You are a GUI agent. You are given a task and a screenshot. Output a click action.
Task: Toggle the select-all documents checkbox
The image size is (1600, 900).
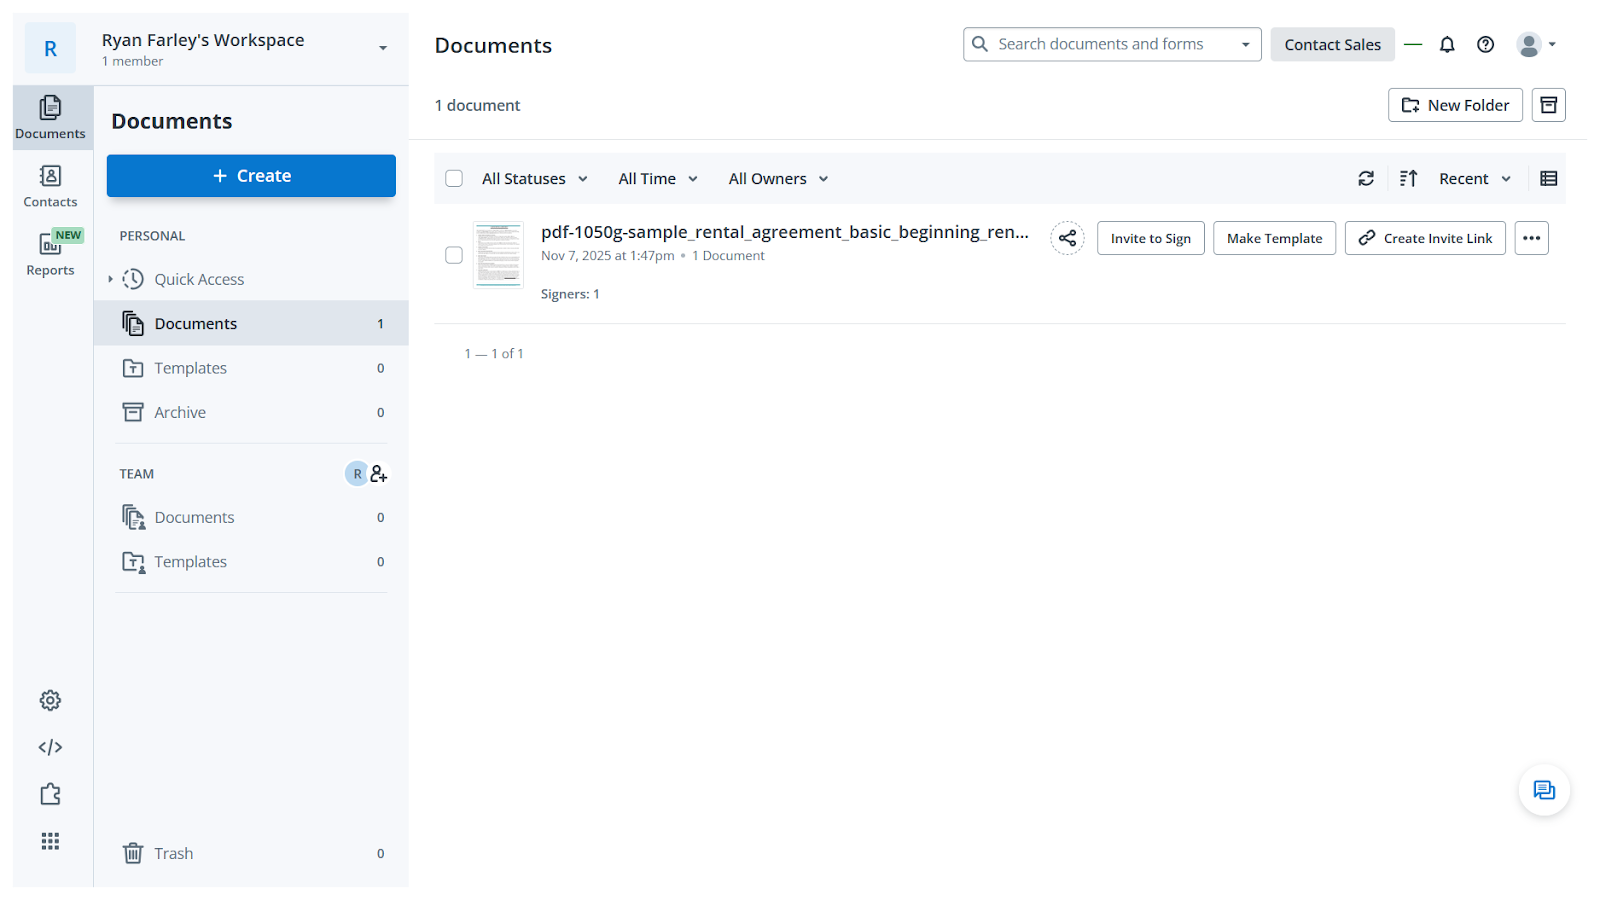click(x=454, y=178)
